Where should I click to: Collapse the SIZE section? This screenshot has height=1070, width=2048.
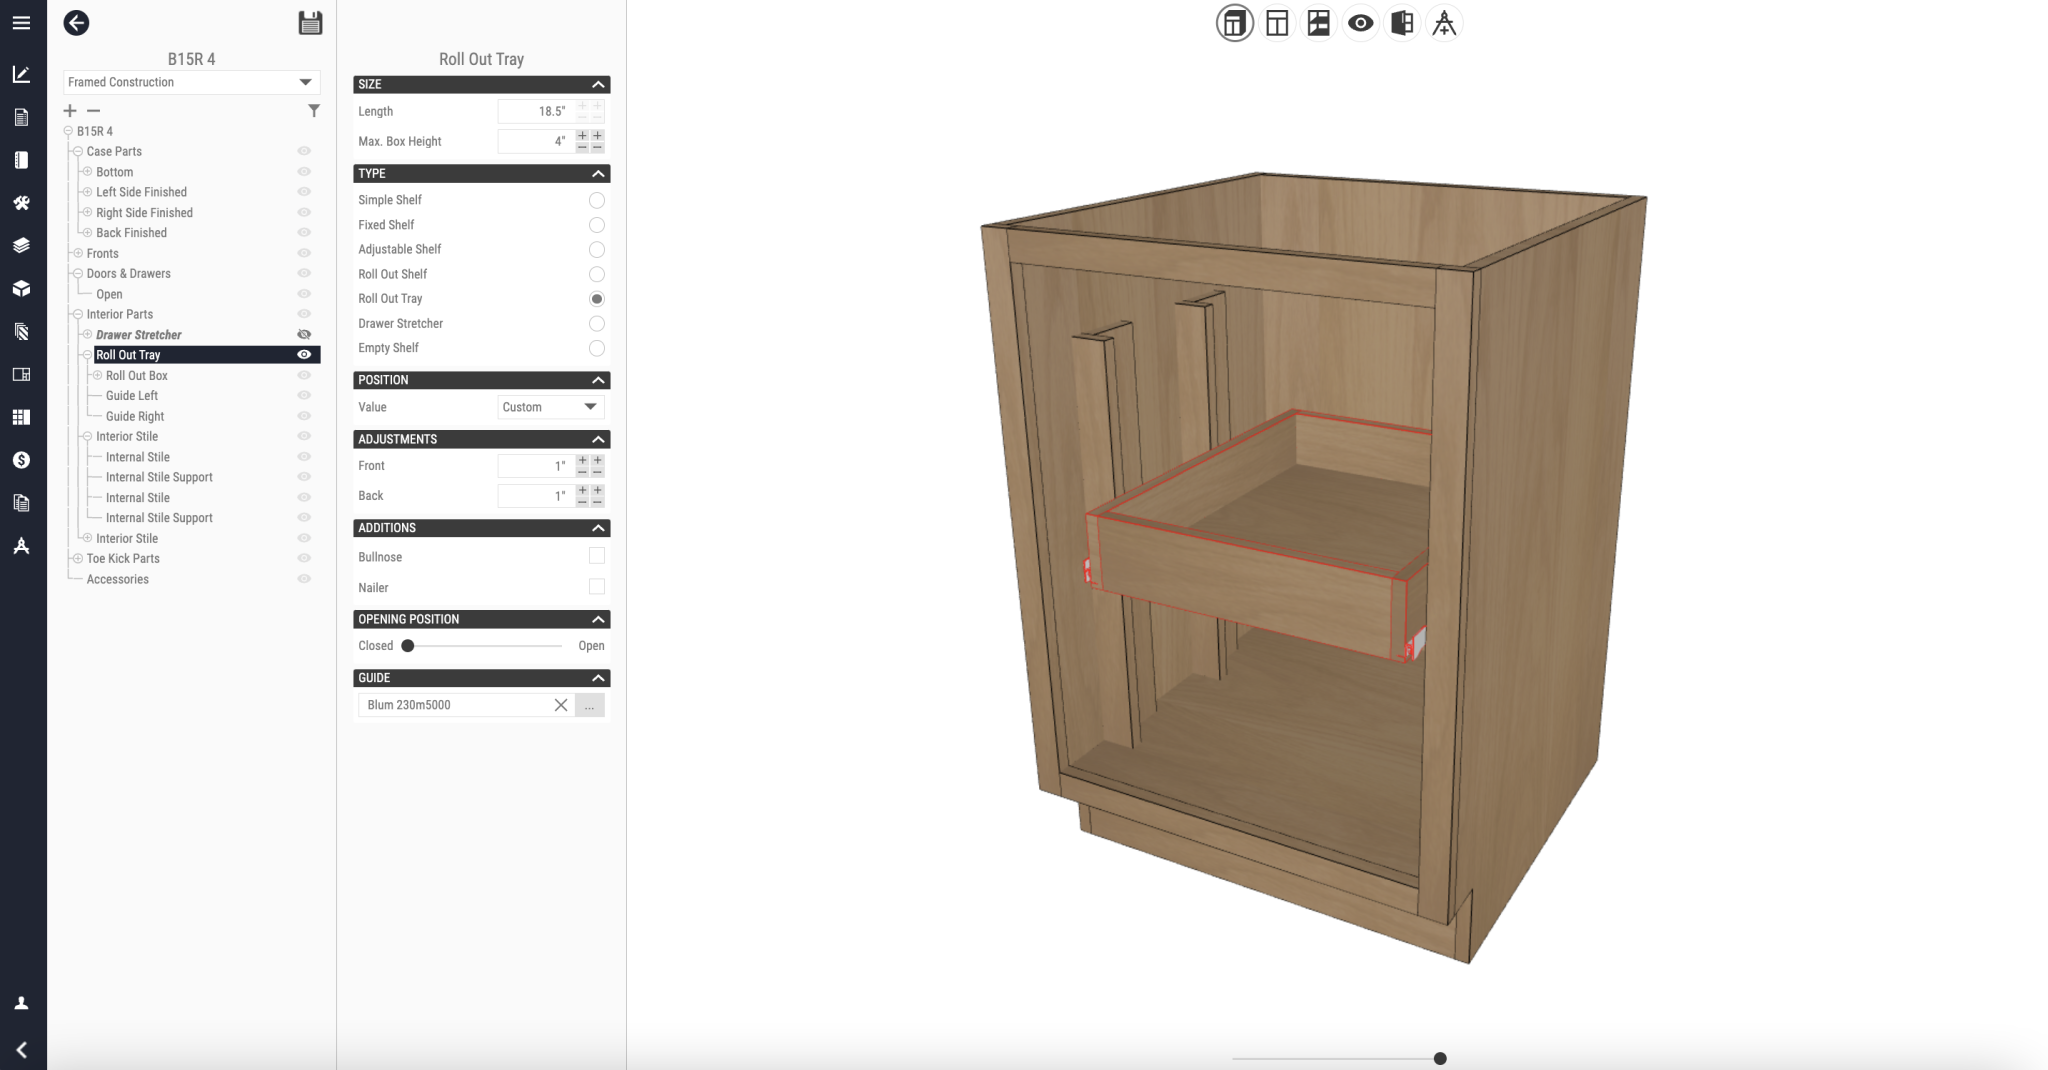[x=598, y=85]
